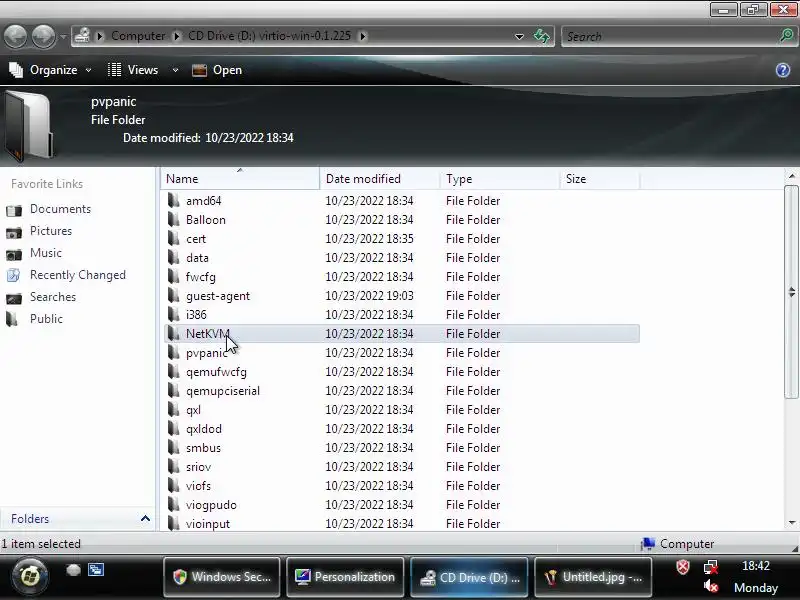This screenshot has width=800, height=600.
Task: Click the file list vertical scrollbar thumb
Action: click(791, 292)
